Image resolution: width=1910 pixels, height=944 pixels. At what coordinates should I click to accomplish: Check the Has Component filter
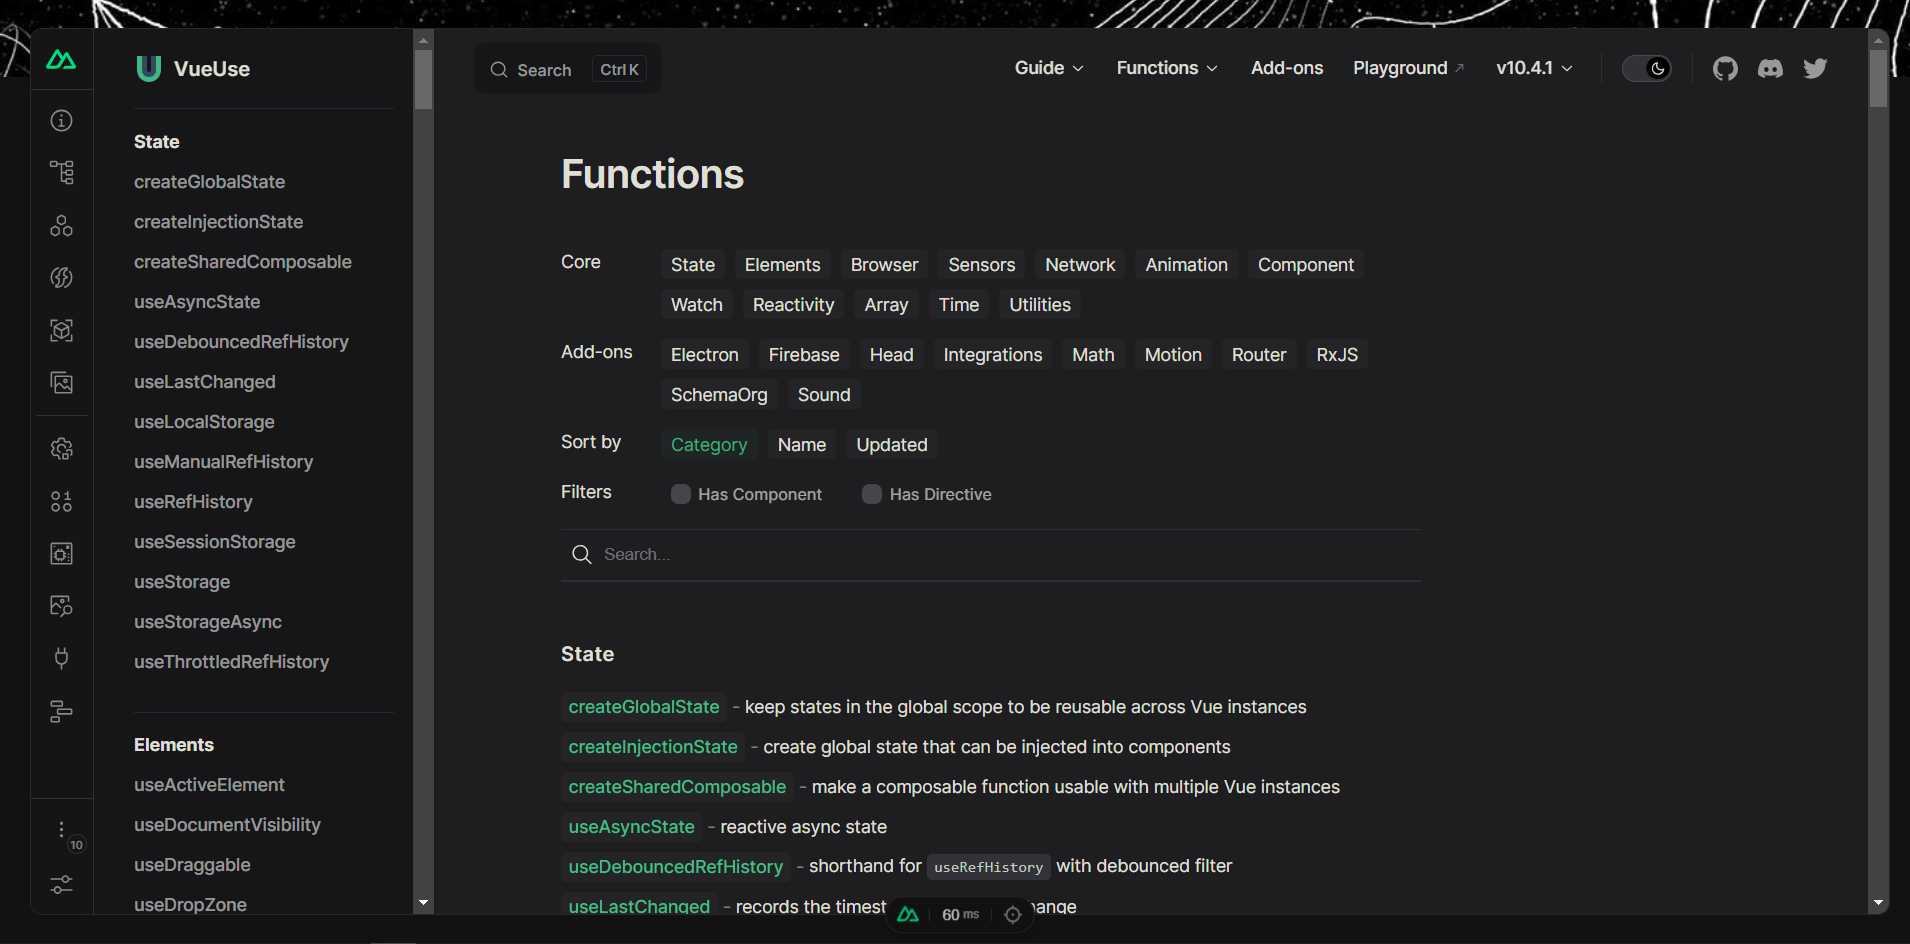(x=681, y=494)
